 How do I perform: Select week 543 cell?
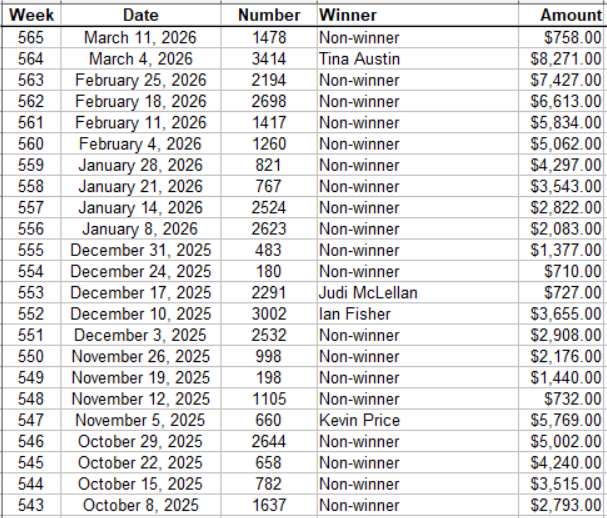click(x=31, y=505)
